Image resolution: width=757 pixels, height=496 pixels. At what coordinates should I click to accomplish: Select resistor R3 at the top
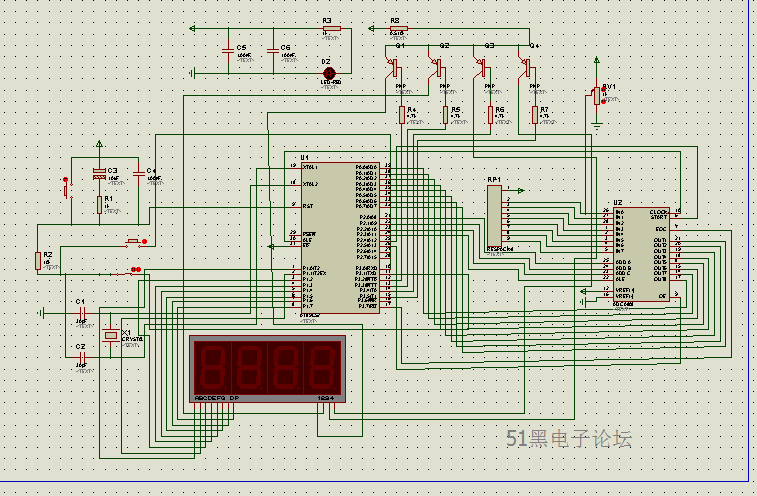[332, 28]
